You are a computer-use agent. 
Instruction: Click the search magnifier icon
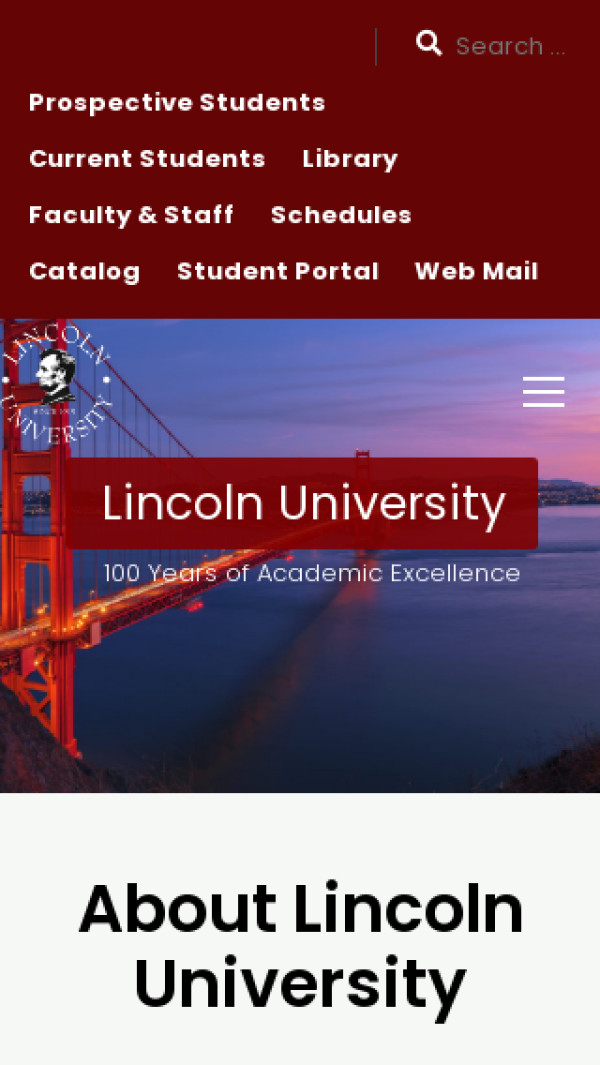coord(429,43)
